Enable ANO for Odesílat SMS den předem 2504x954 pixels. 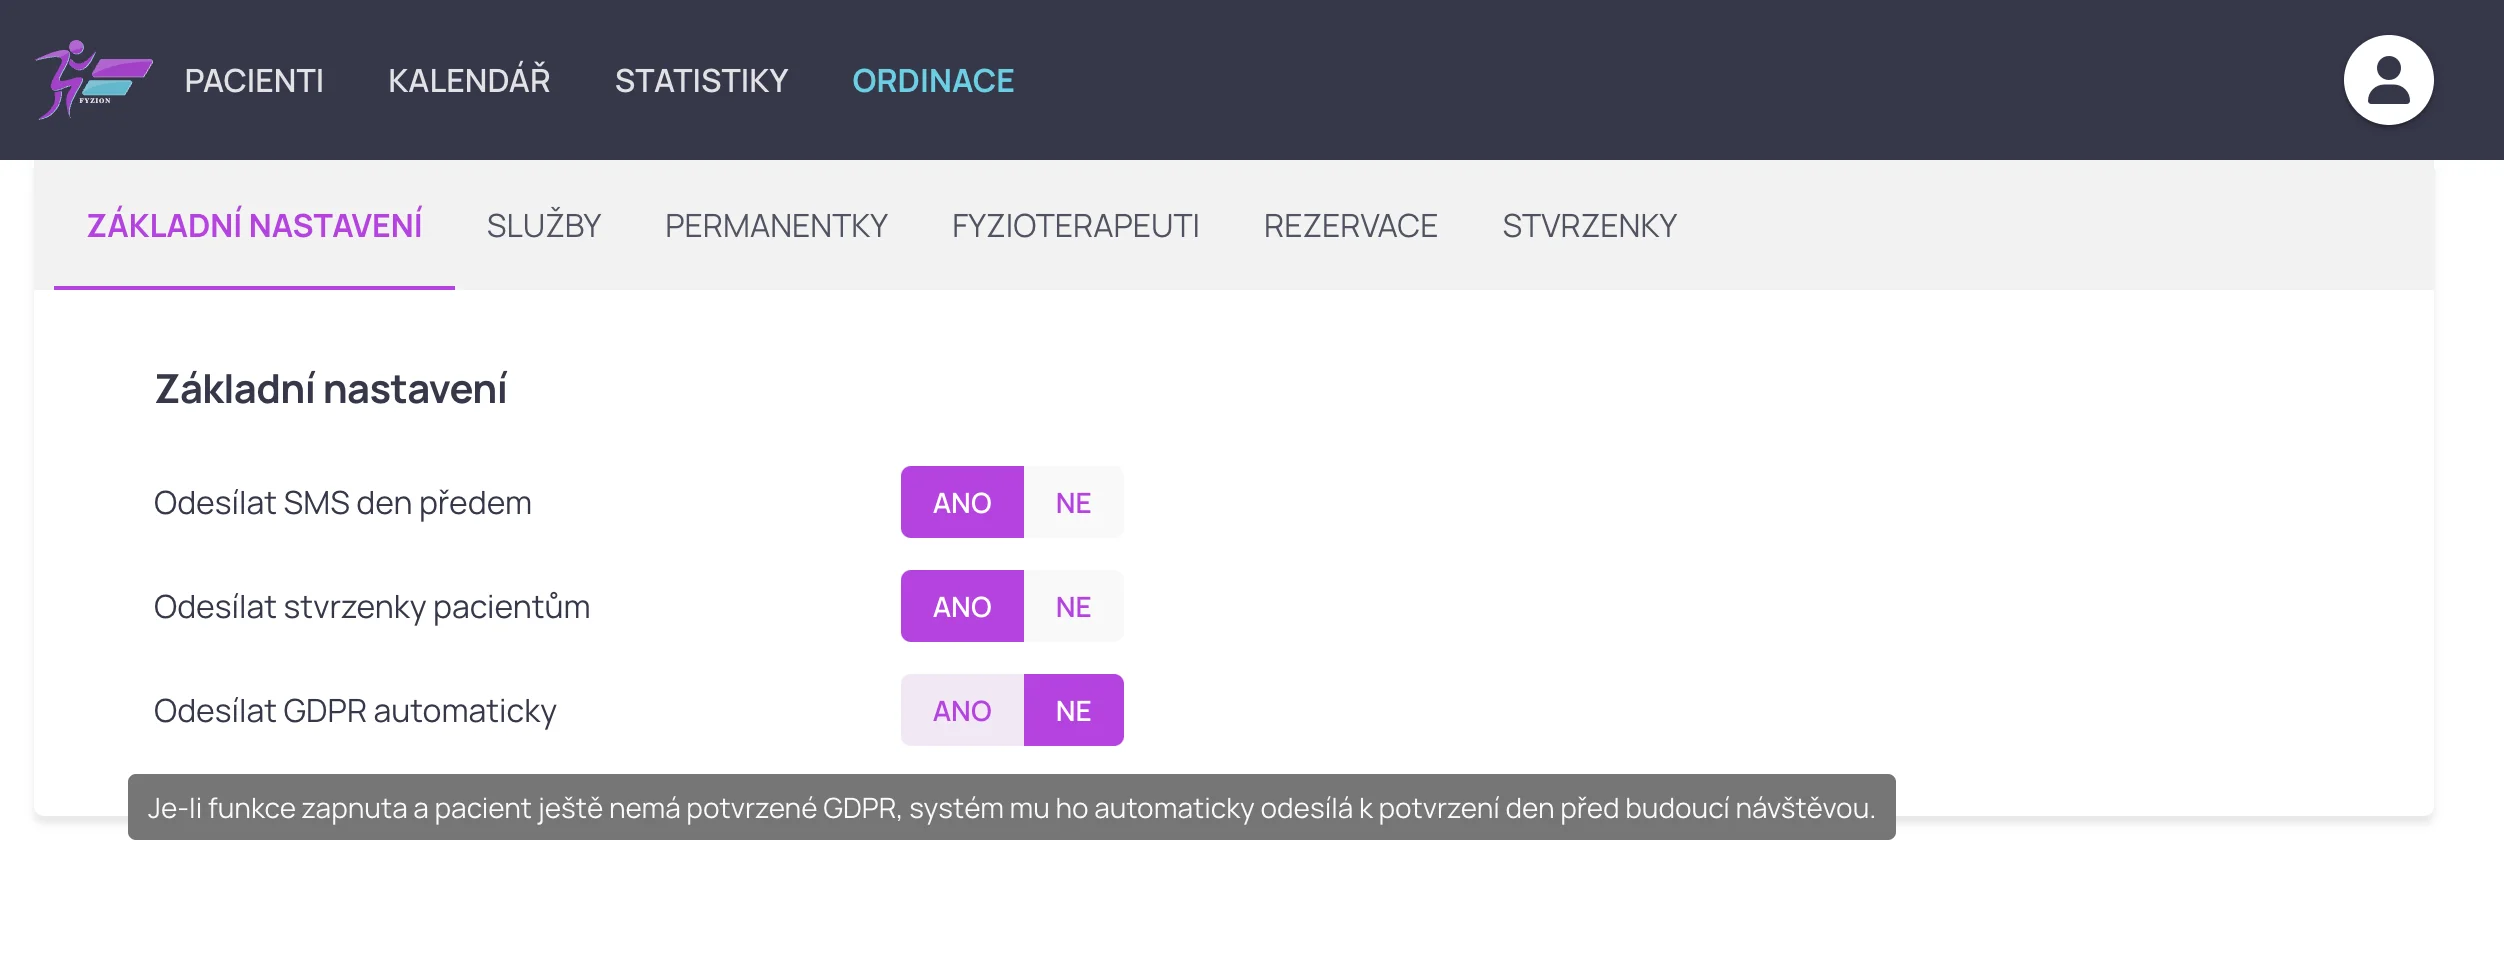pos(961,503)
